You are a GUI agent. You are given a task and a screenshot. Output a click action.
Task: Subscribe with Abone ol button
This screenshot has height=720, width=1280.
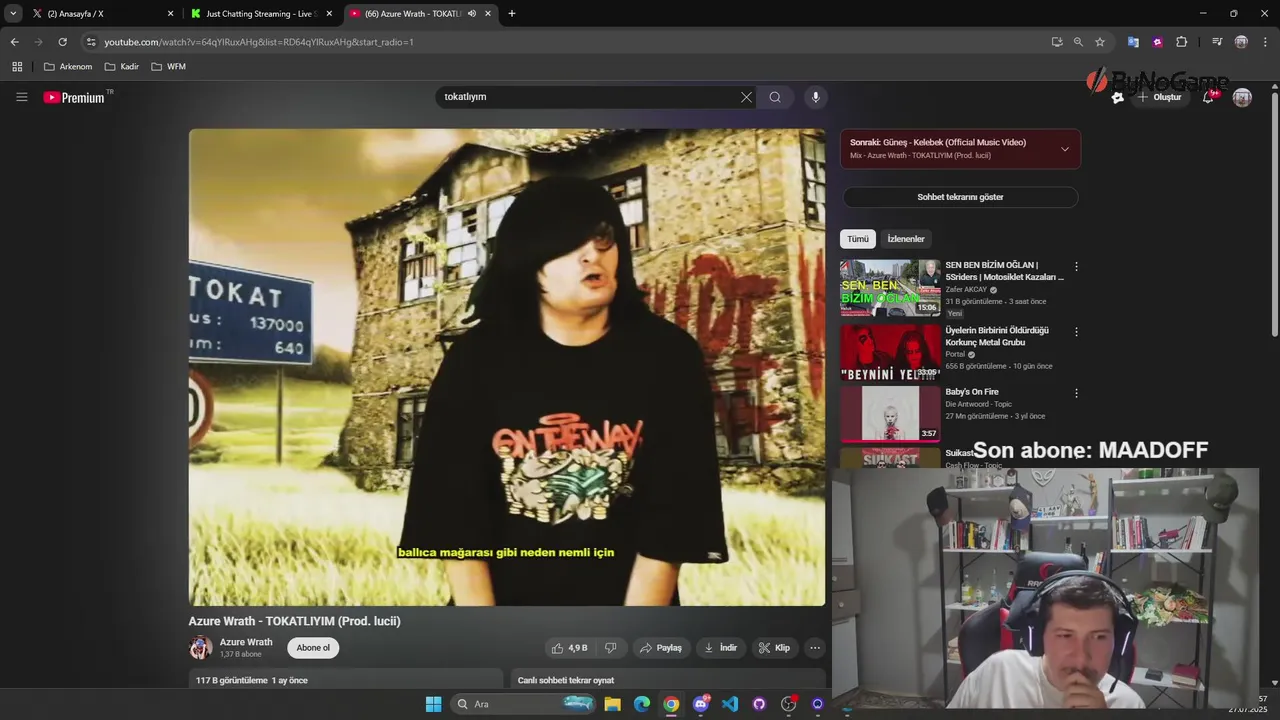point(313,648)
